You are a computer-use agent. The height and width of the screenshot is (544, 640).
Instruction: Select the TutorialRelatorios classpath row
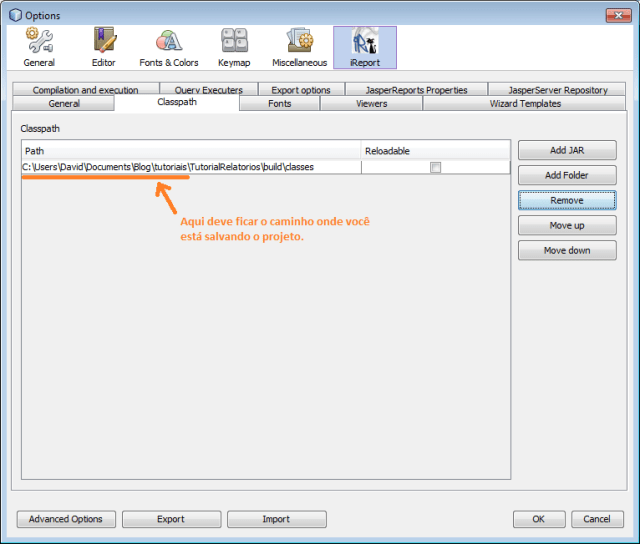(x=190, y=167)
